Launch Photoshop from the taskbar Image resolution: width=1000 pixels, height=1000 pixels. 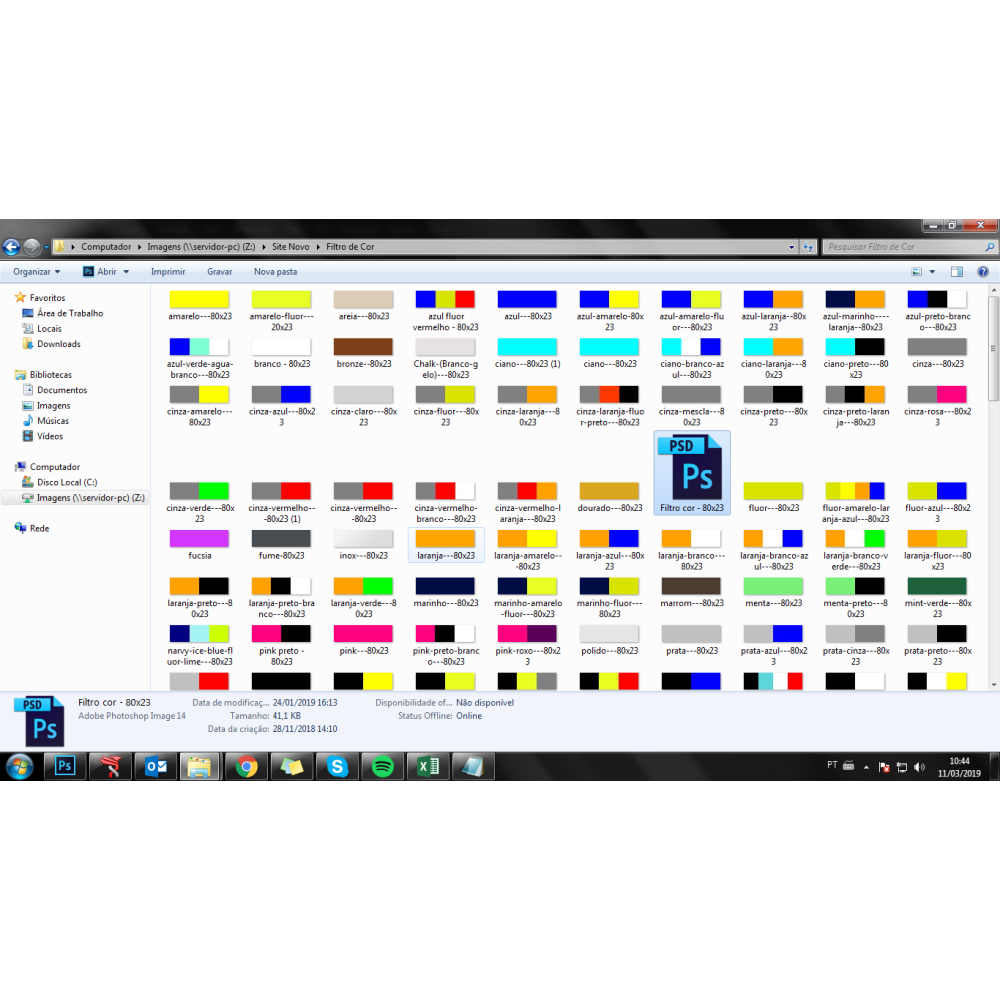65,767
